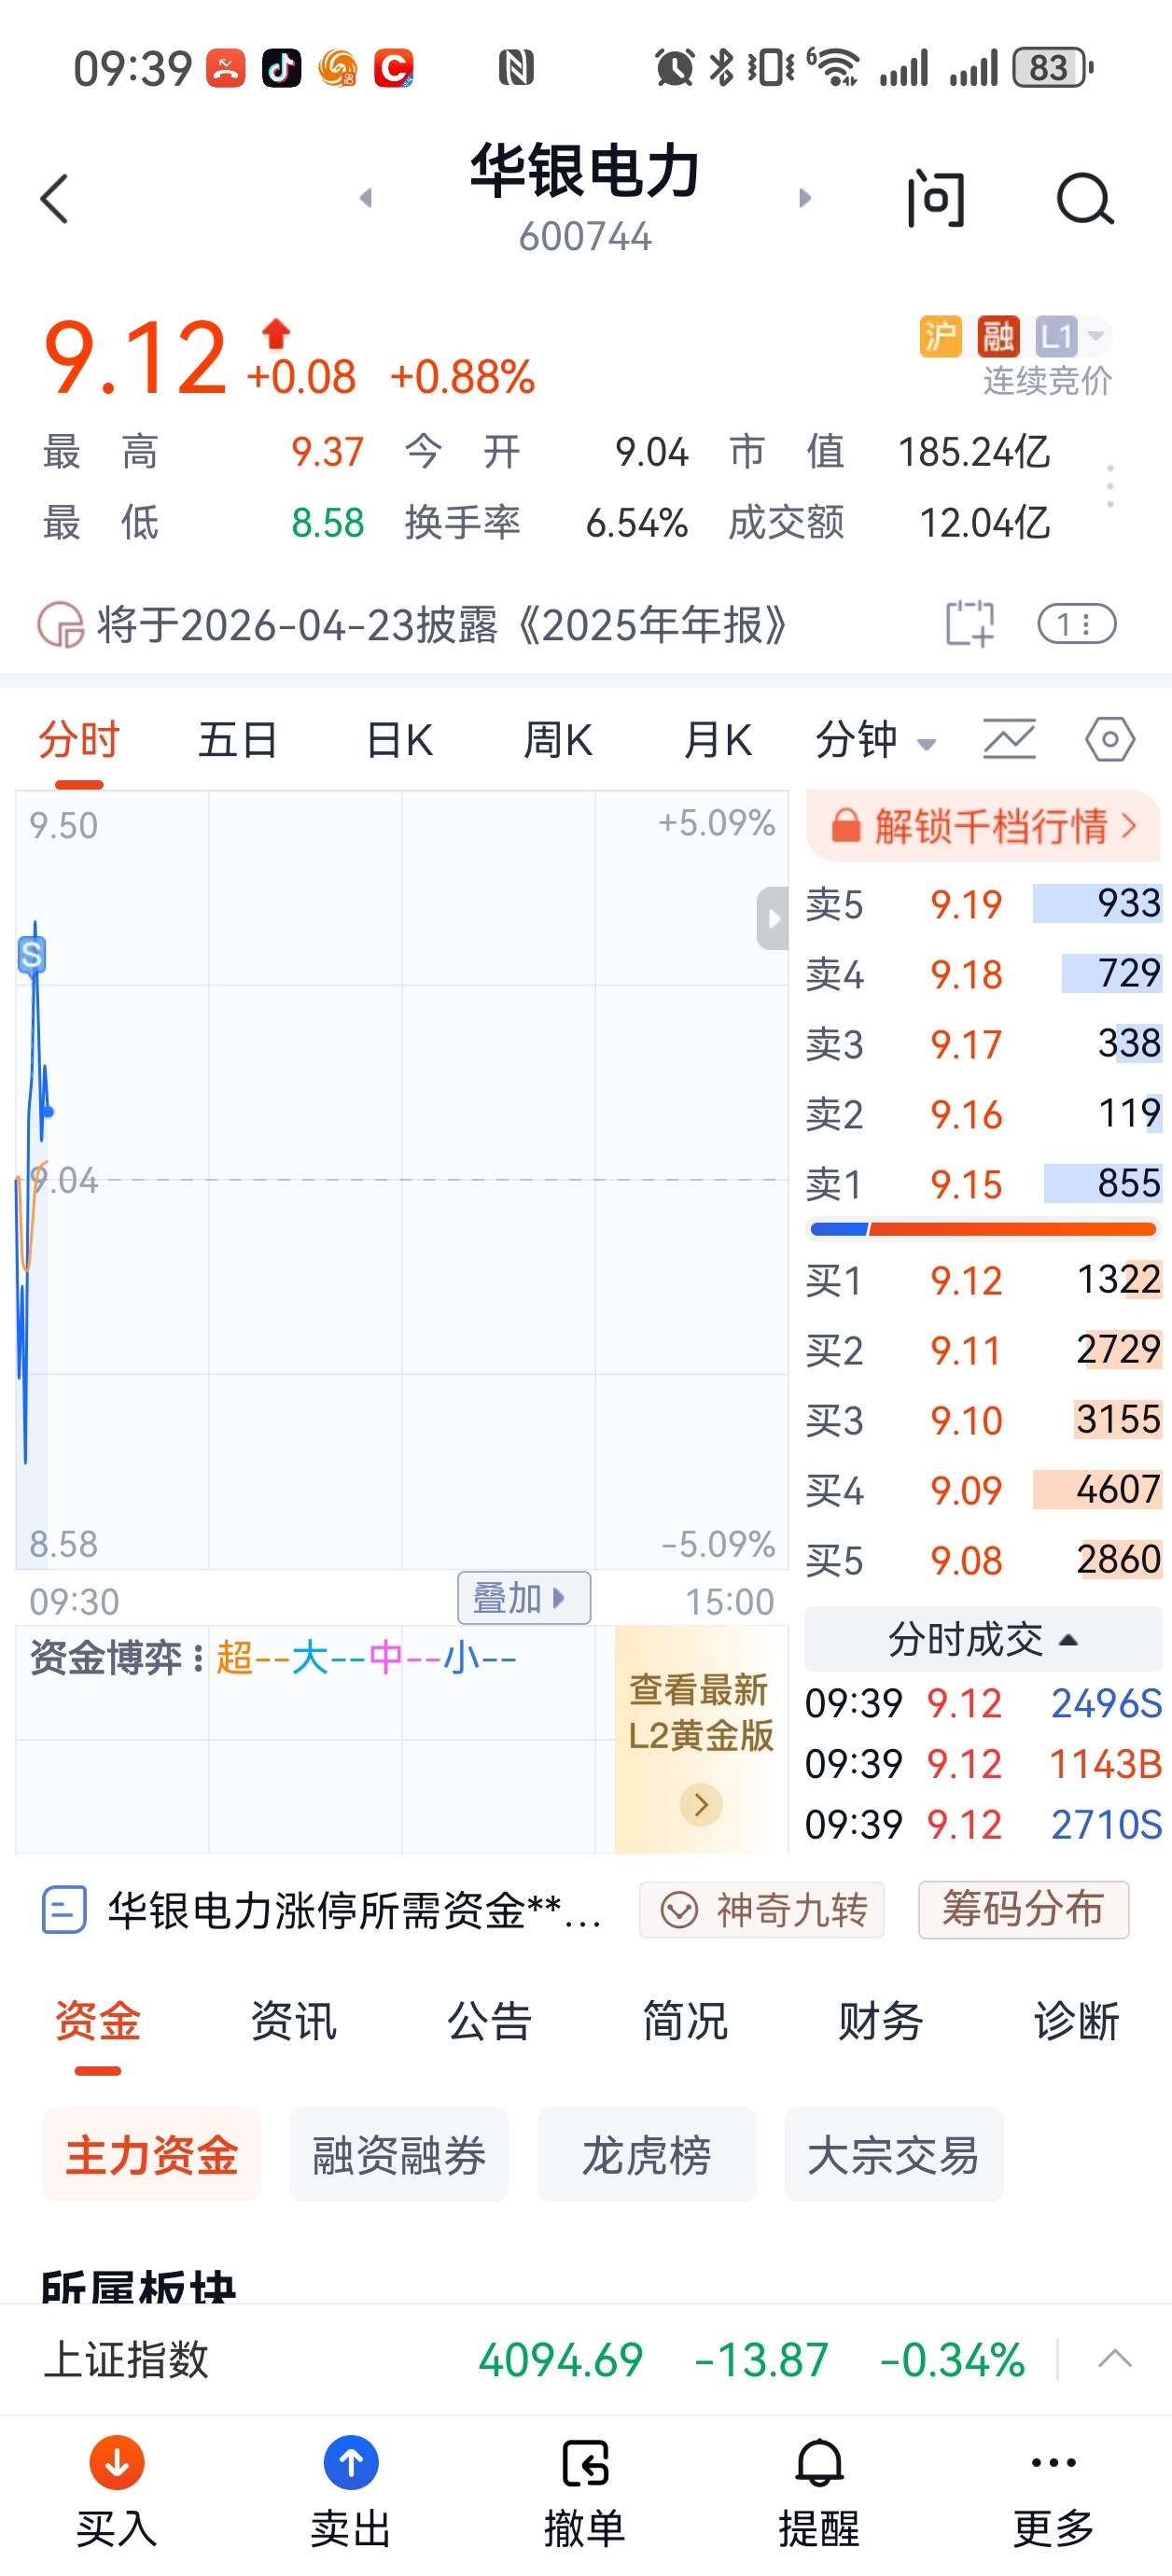This screenshot has height=2576, width=1172.
Task: Tap the 上证指数 4094.69 index row
Action: click(534, 2360)
